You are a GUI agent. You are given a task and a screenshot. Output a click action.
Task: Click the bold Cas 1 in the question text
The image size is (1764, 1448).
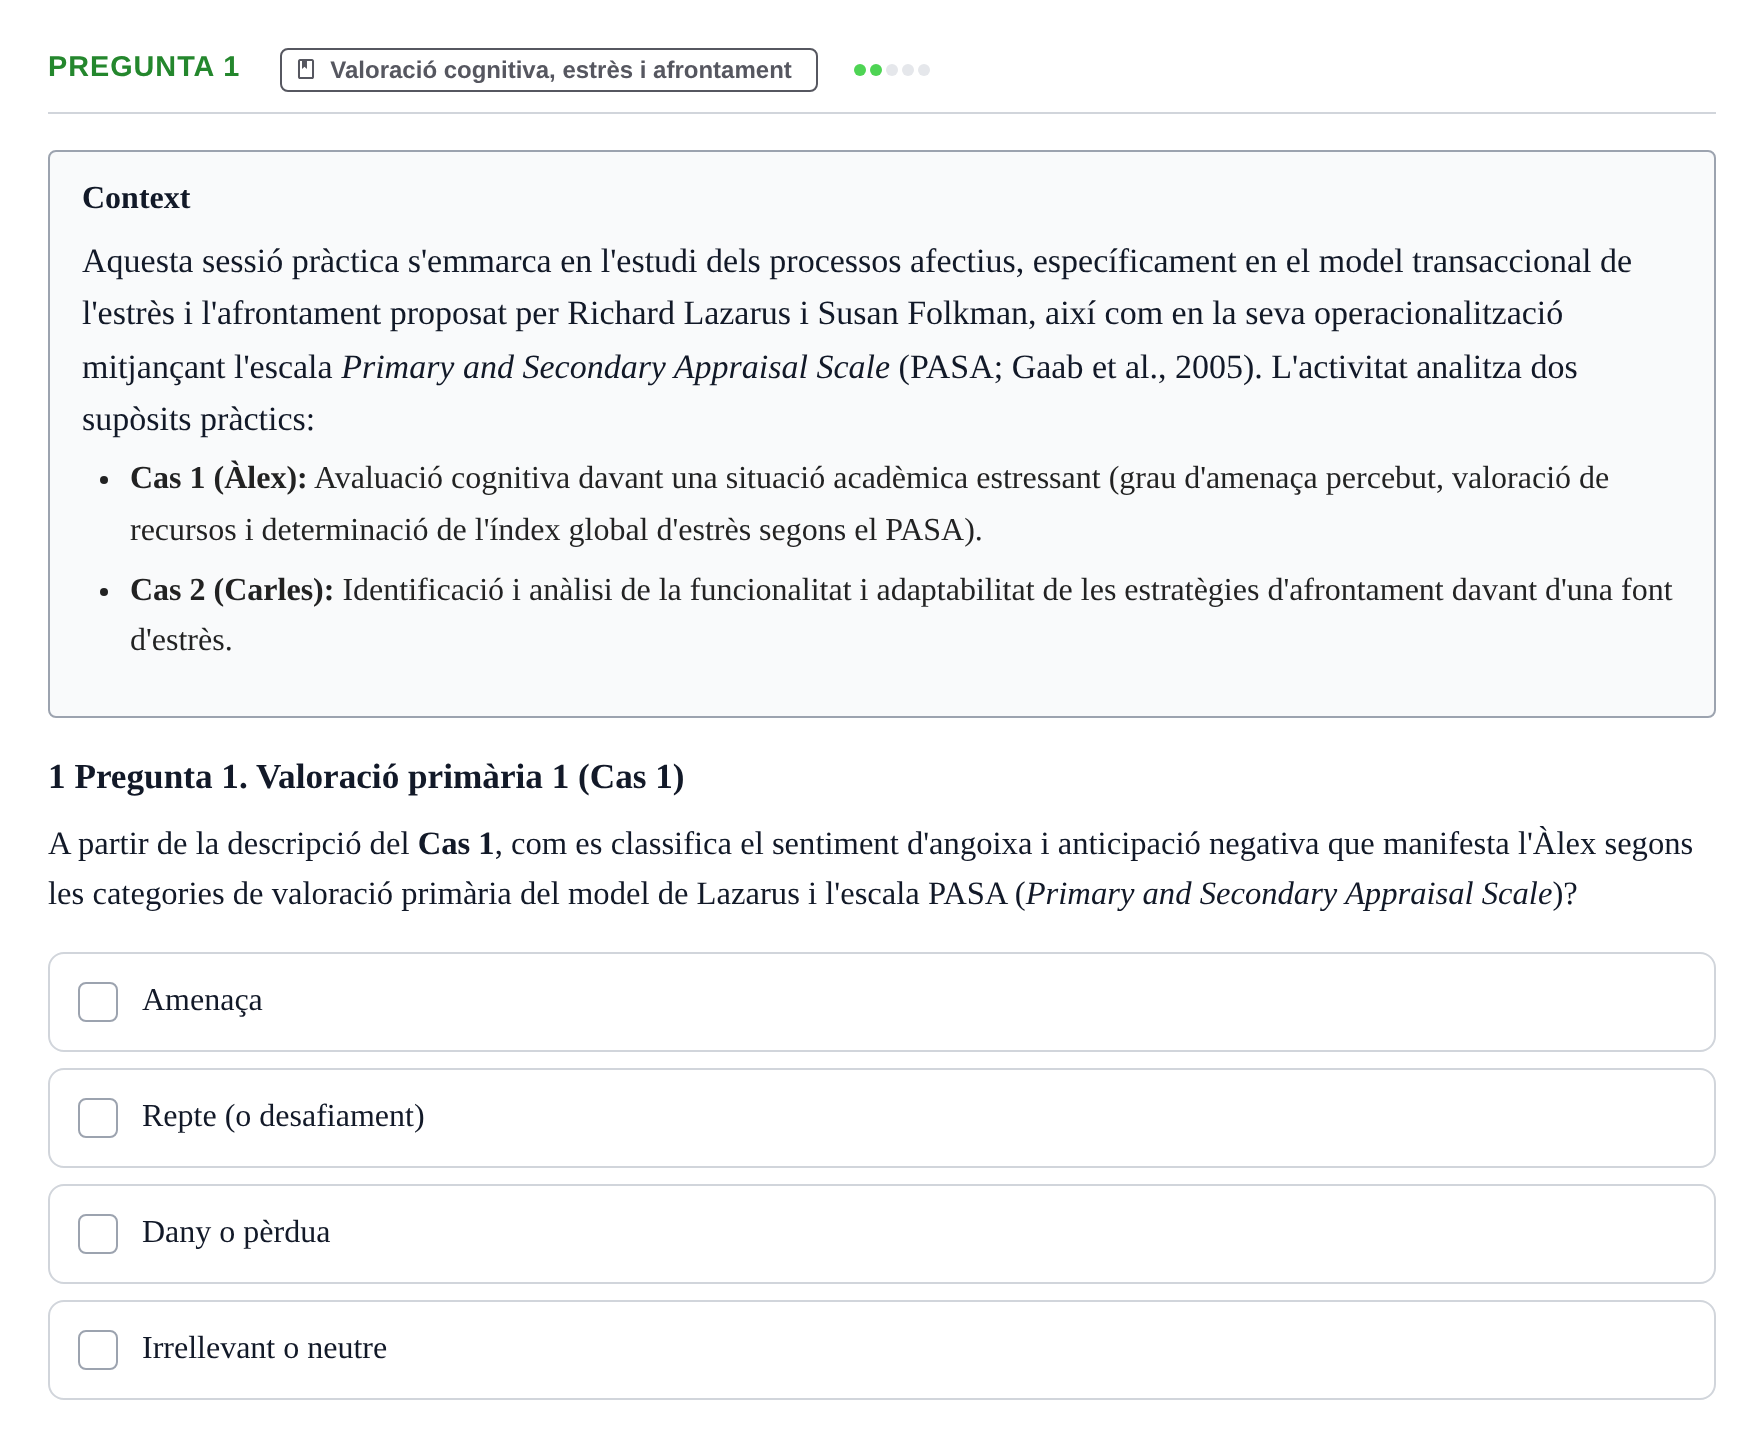pyautogui.click(x=456, y=844)
